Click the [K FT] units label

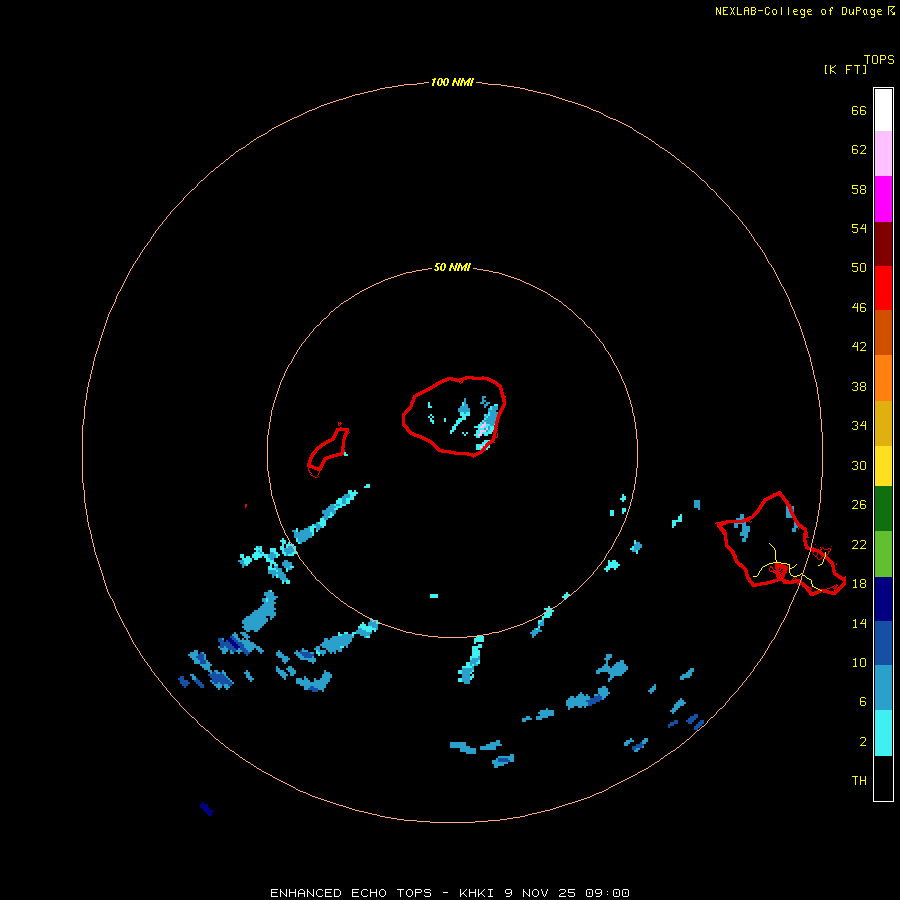click(845, 70)
